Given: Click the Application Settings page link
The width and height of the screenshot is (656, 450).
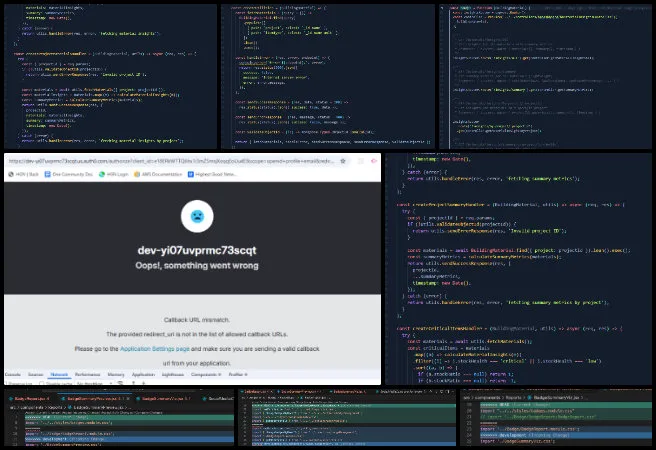Looking at the screenshot, I should [155, 320].
